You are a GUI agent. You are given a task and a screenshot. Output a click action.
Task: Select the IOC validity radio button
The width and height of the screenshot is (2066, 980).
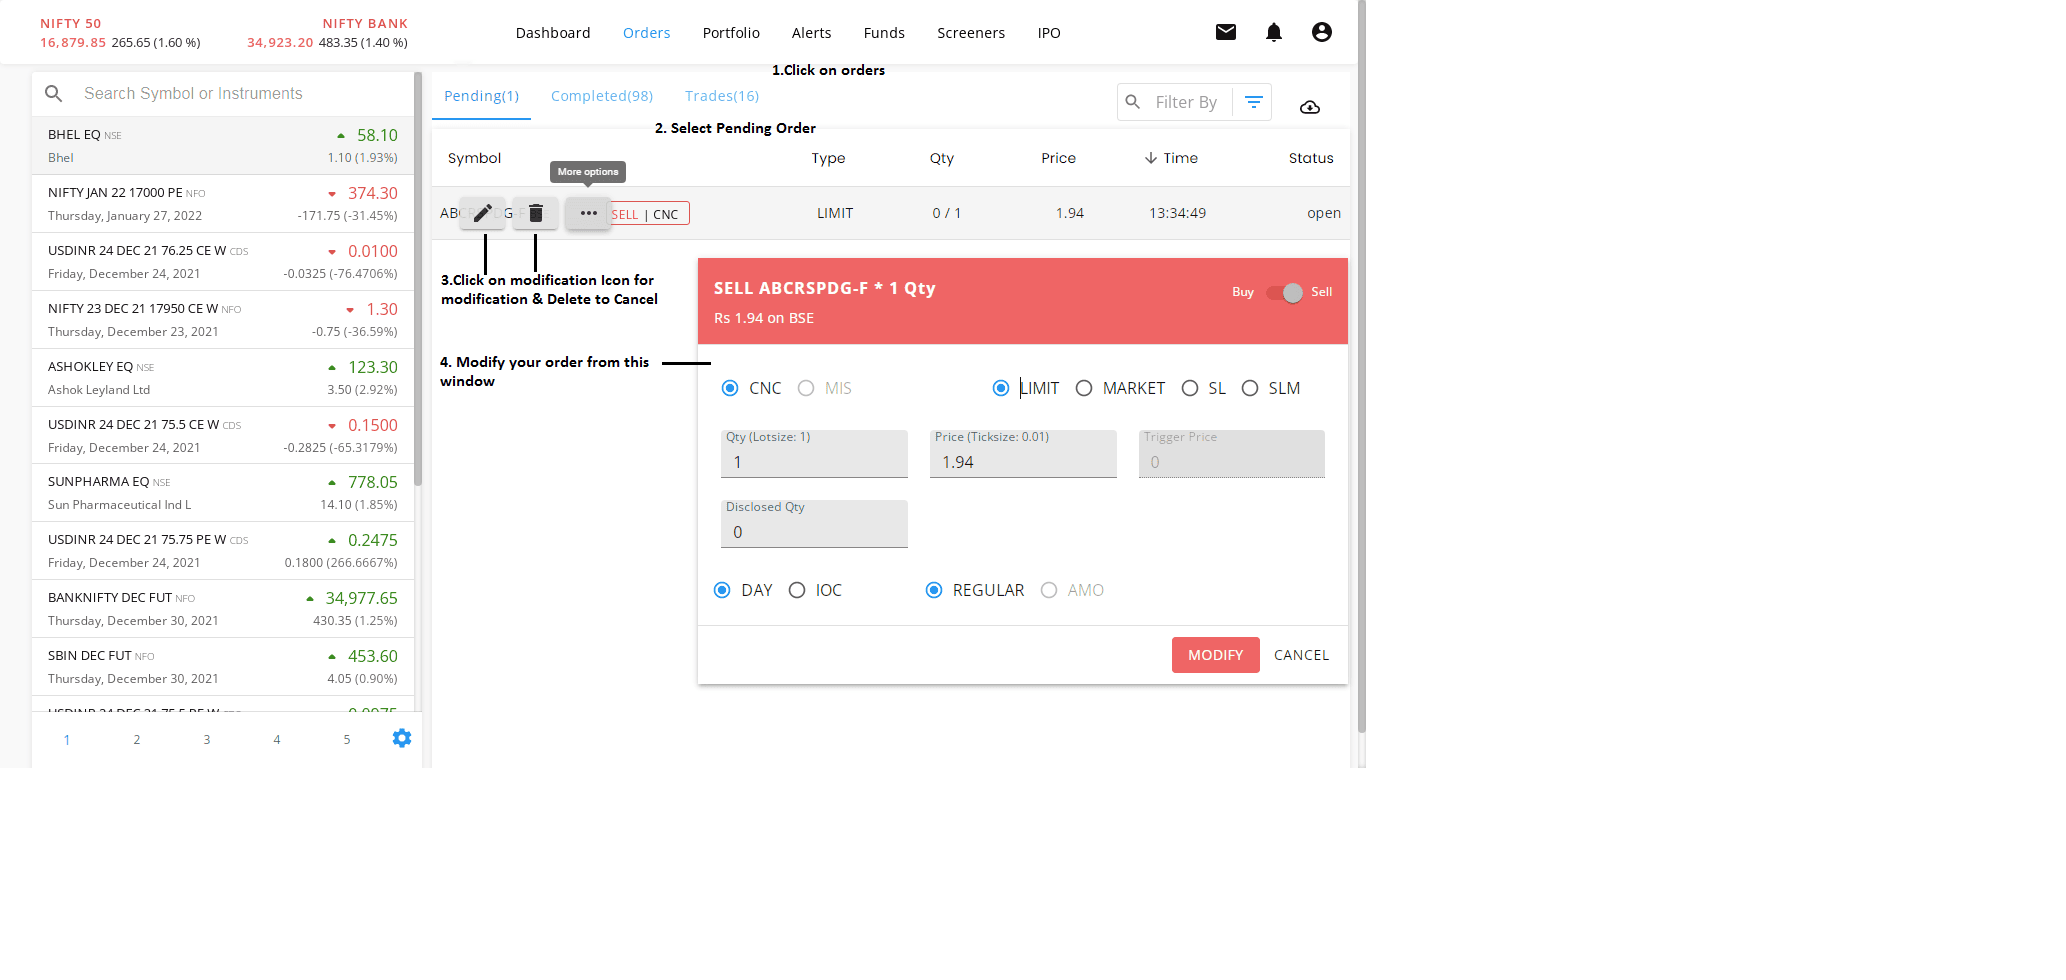[x=797, y=590]
